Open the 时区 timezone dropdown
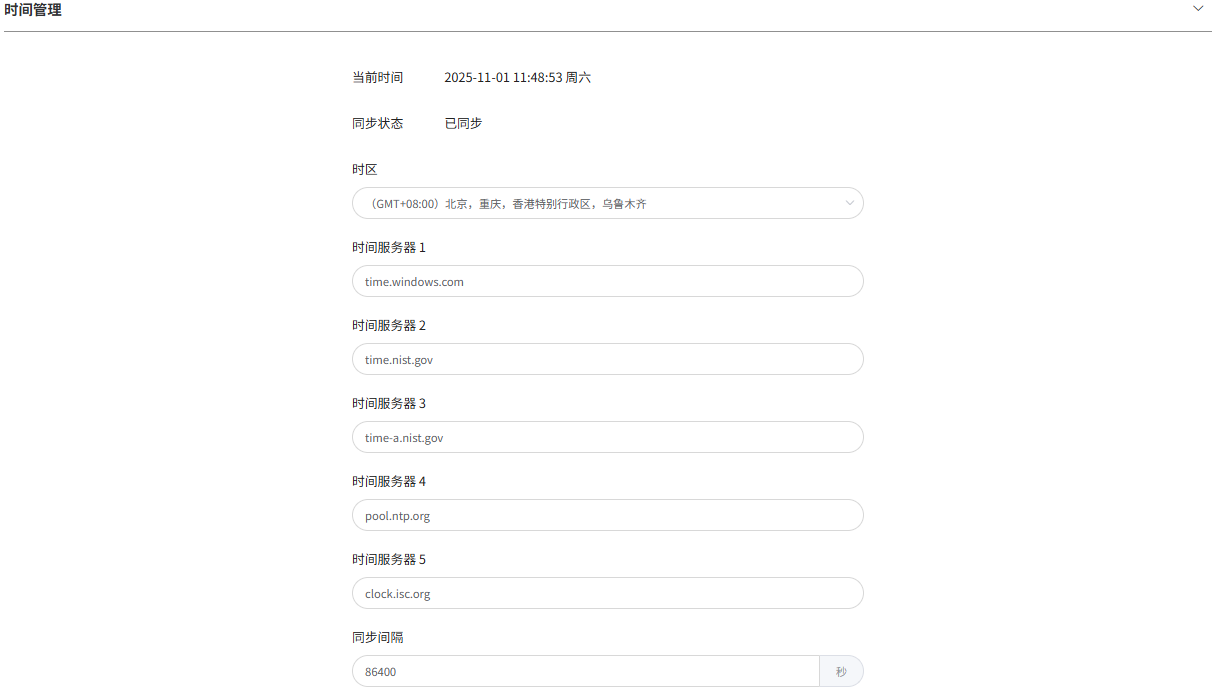The image size is (1213, 693). coord(600,203)
